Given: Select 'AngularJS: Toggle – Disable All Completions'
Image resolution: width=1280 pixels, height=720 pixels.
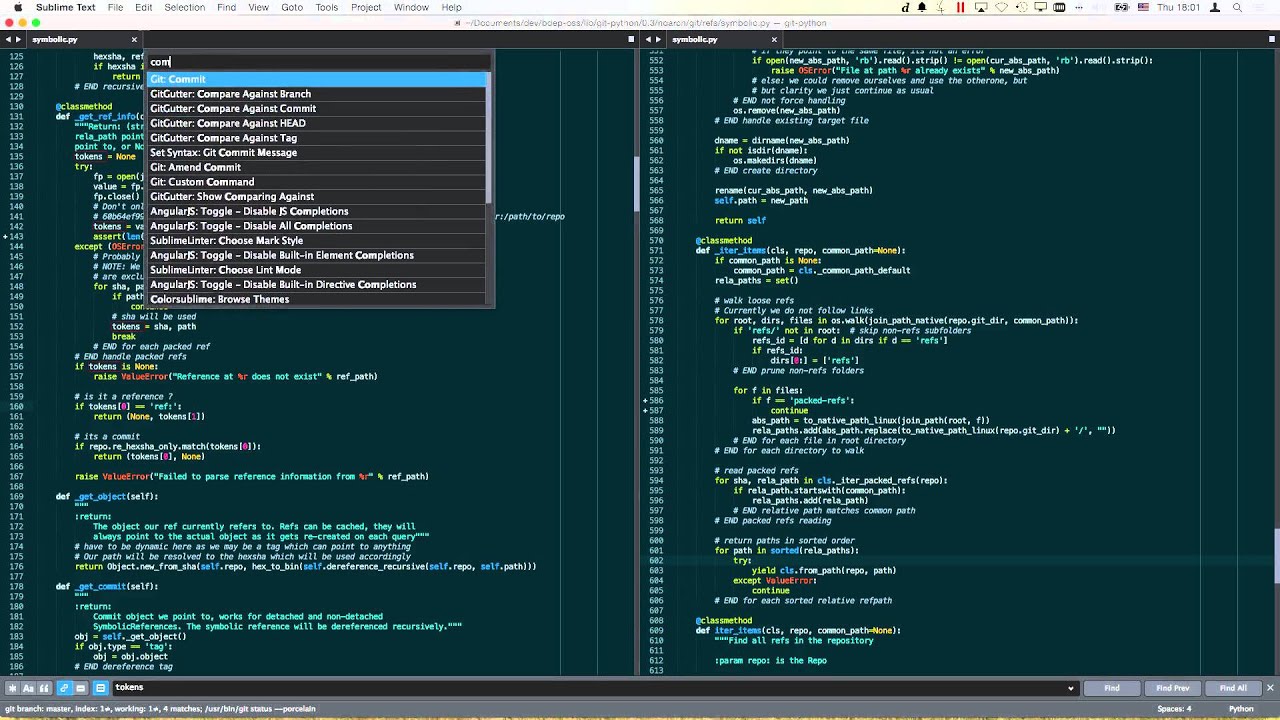Looking at the screenshot, I should [x=317, y=226].
